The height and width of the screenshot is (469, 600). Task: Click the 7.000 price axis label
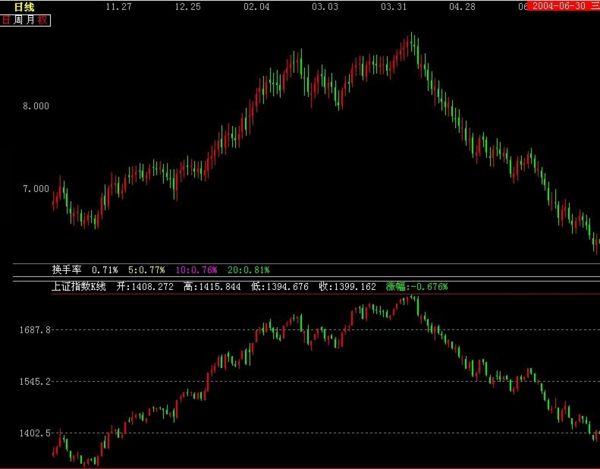click(x=36, y=189)
